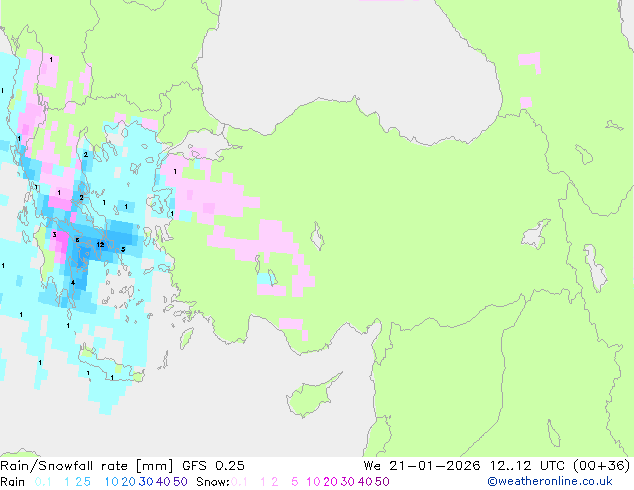Image resolution: width=634 pixels, height=490 pixels.
Task: Click the "5" rainfall value on the map
Action: pyautogui.click(x=123, y=249)
